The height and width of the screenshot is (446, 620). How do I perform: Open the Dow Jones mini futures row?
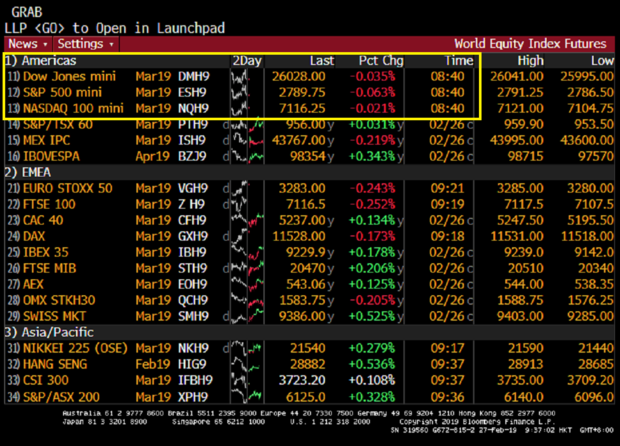(310, 76)
